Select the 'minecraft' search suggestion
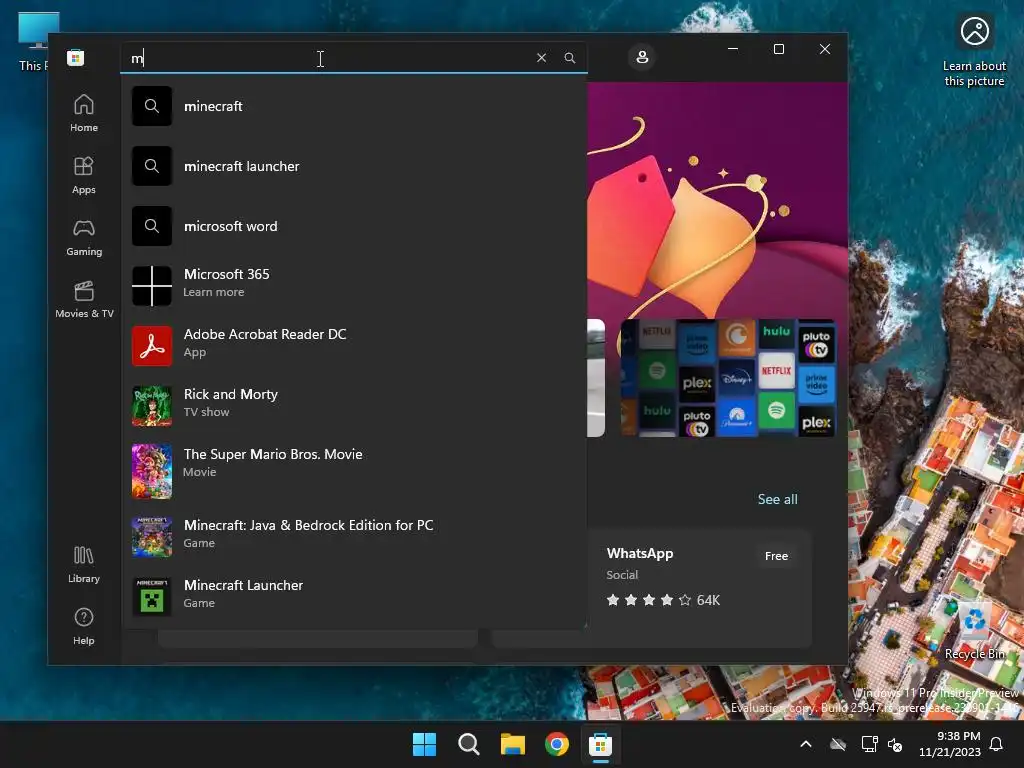This screenshot has width=1024, height=768. click(354, 106)
